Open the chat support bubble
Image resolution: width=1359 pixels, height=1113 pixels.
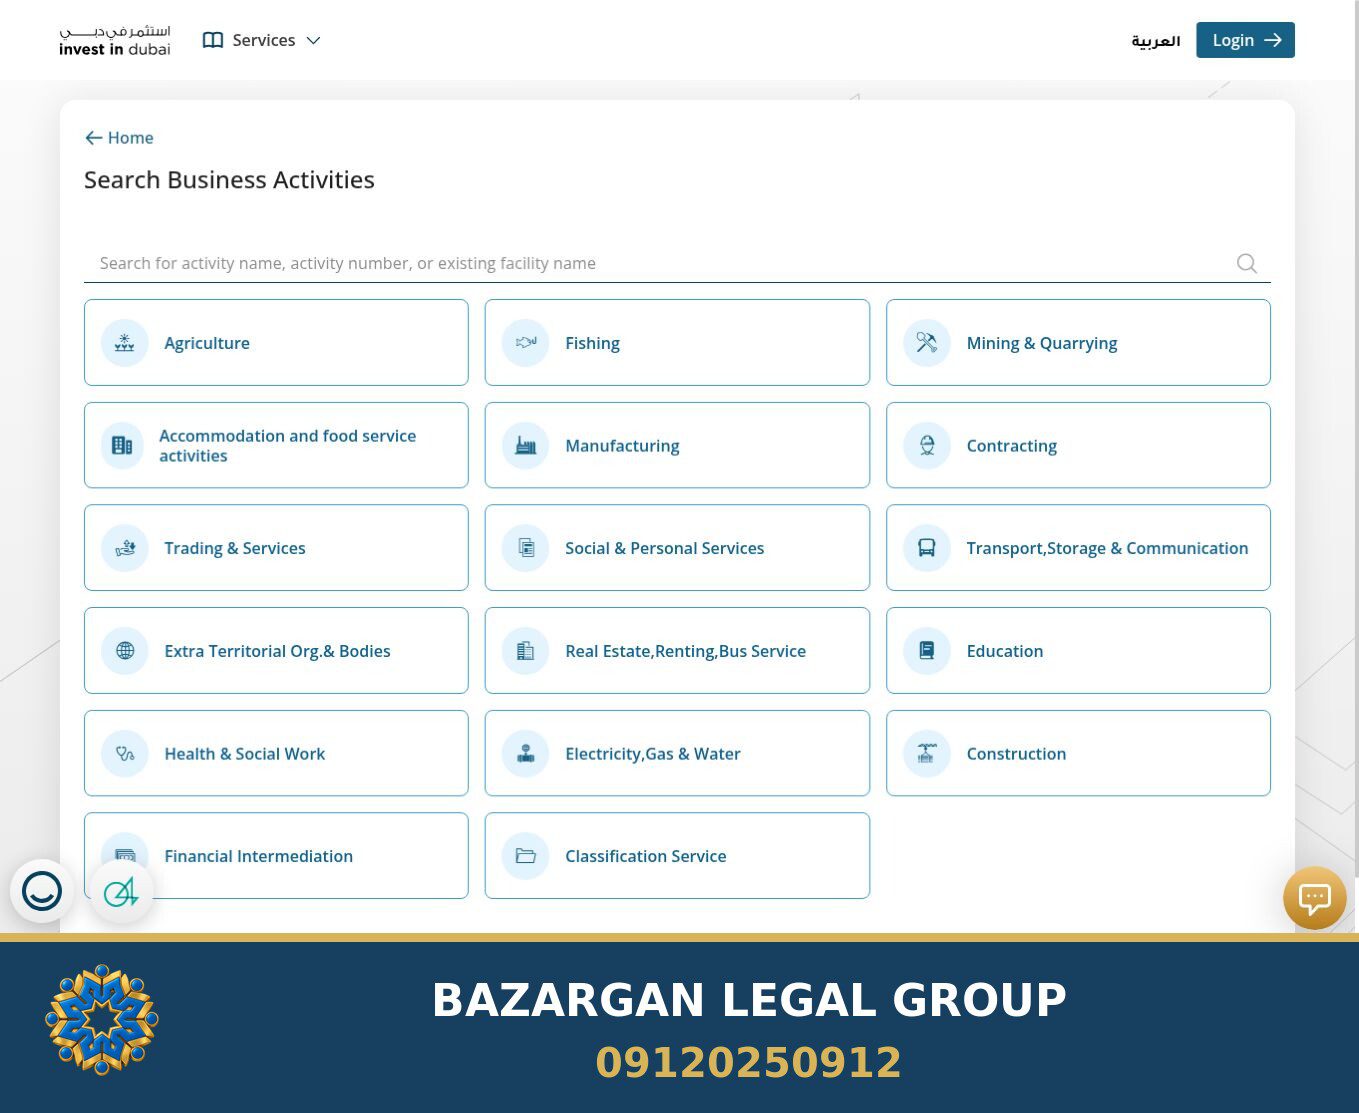(1315, 898)
